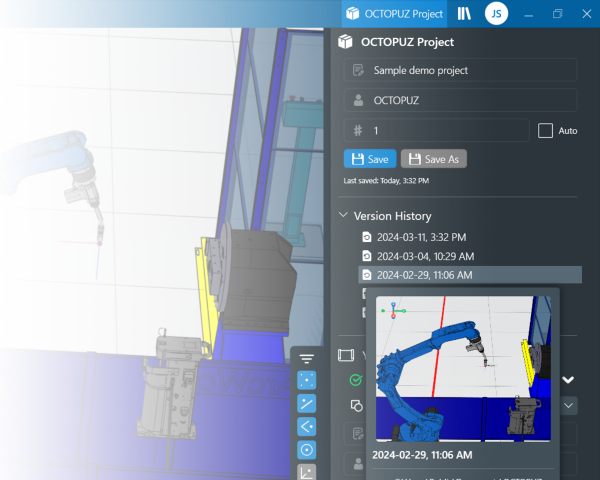Select version 2024-03-11, 3:32 PM
This screenshot has height=480, width=600.
pos(421,237)
